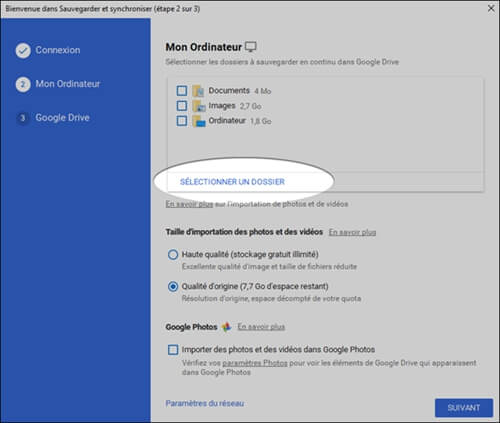Screen dimensions: 500x423
Task: Open En savoir plus next to Google Photos
Action: (x=261, y=327)
